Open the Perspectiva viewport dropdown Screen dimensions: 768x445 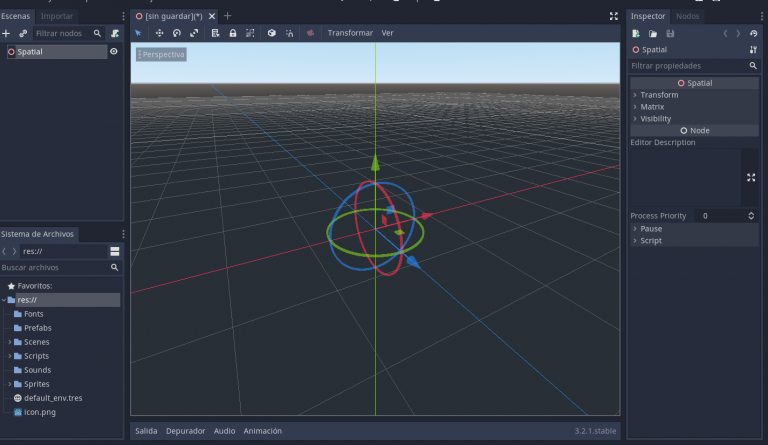click(161, 54)
